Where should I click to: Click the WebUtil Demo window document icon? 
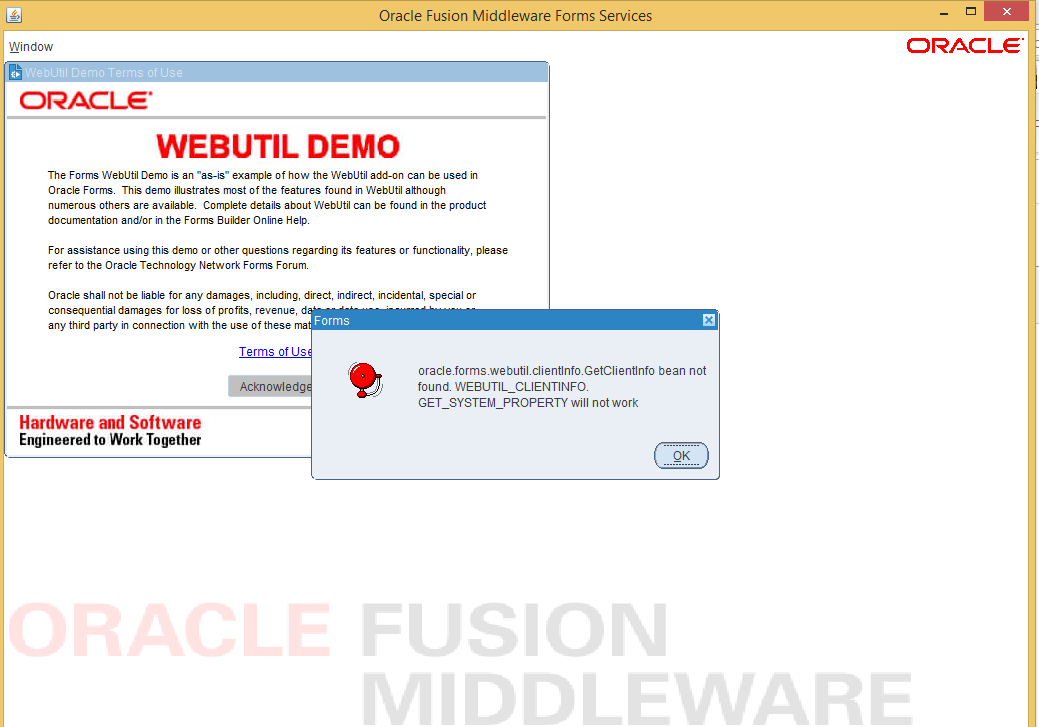15,73
